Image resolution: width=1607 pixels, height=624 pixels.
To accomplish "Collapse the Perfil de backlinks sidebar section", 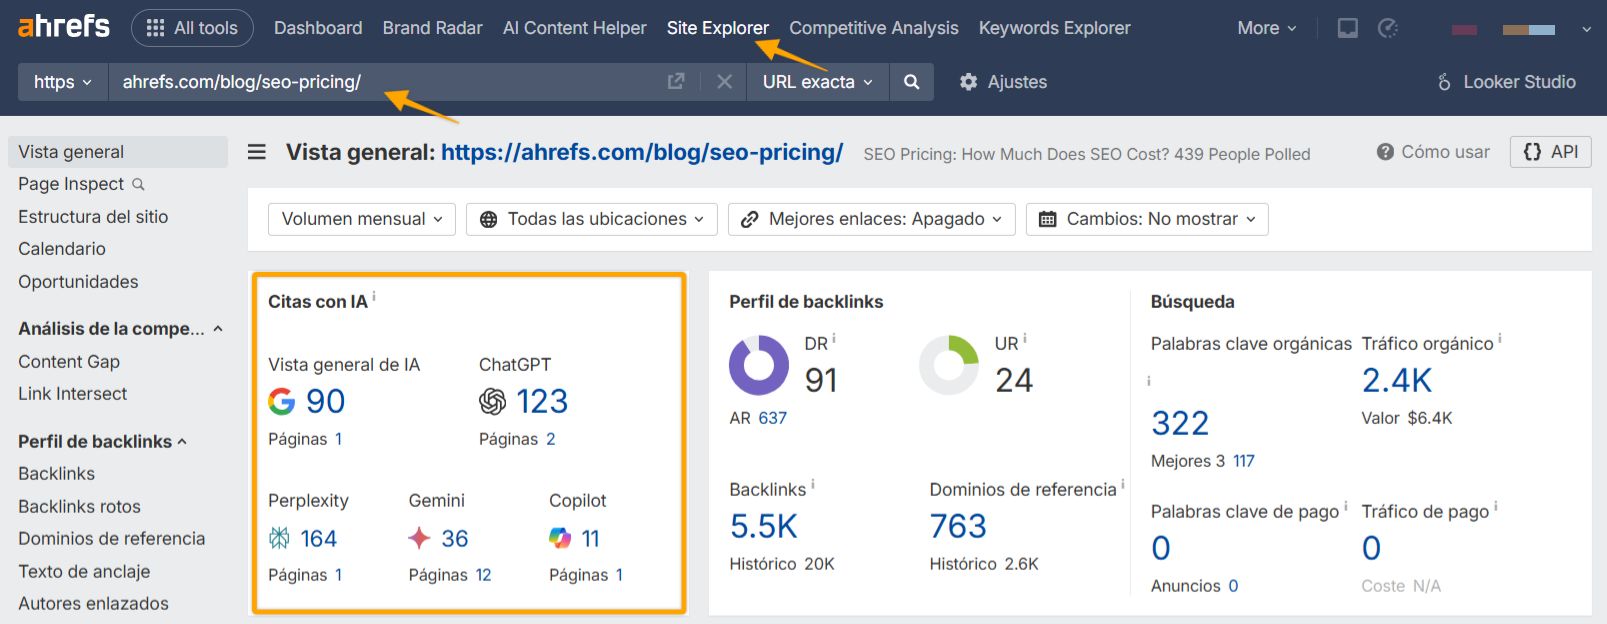I will pyautogui.click(x=182, y=441).
